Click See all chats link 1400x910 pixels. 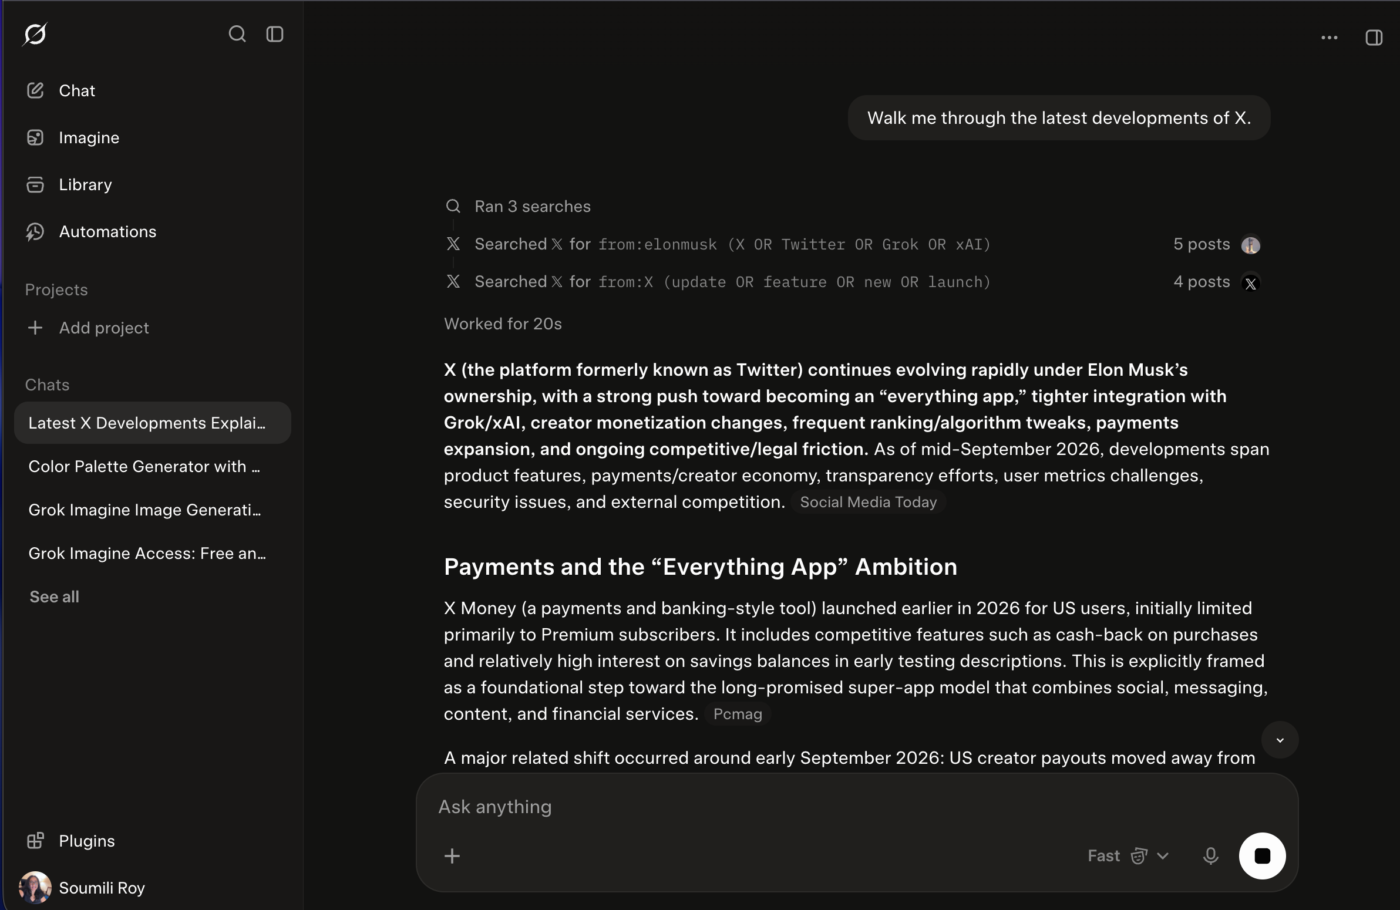[x=54, y=597]
